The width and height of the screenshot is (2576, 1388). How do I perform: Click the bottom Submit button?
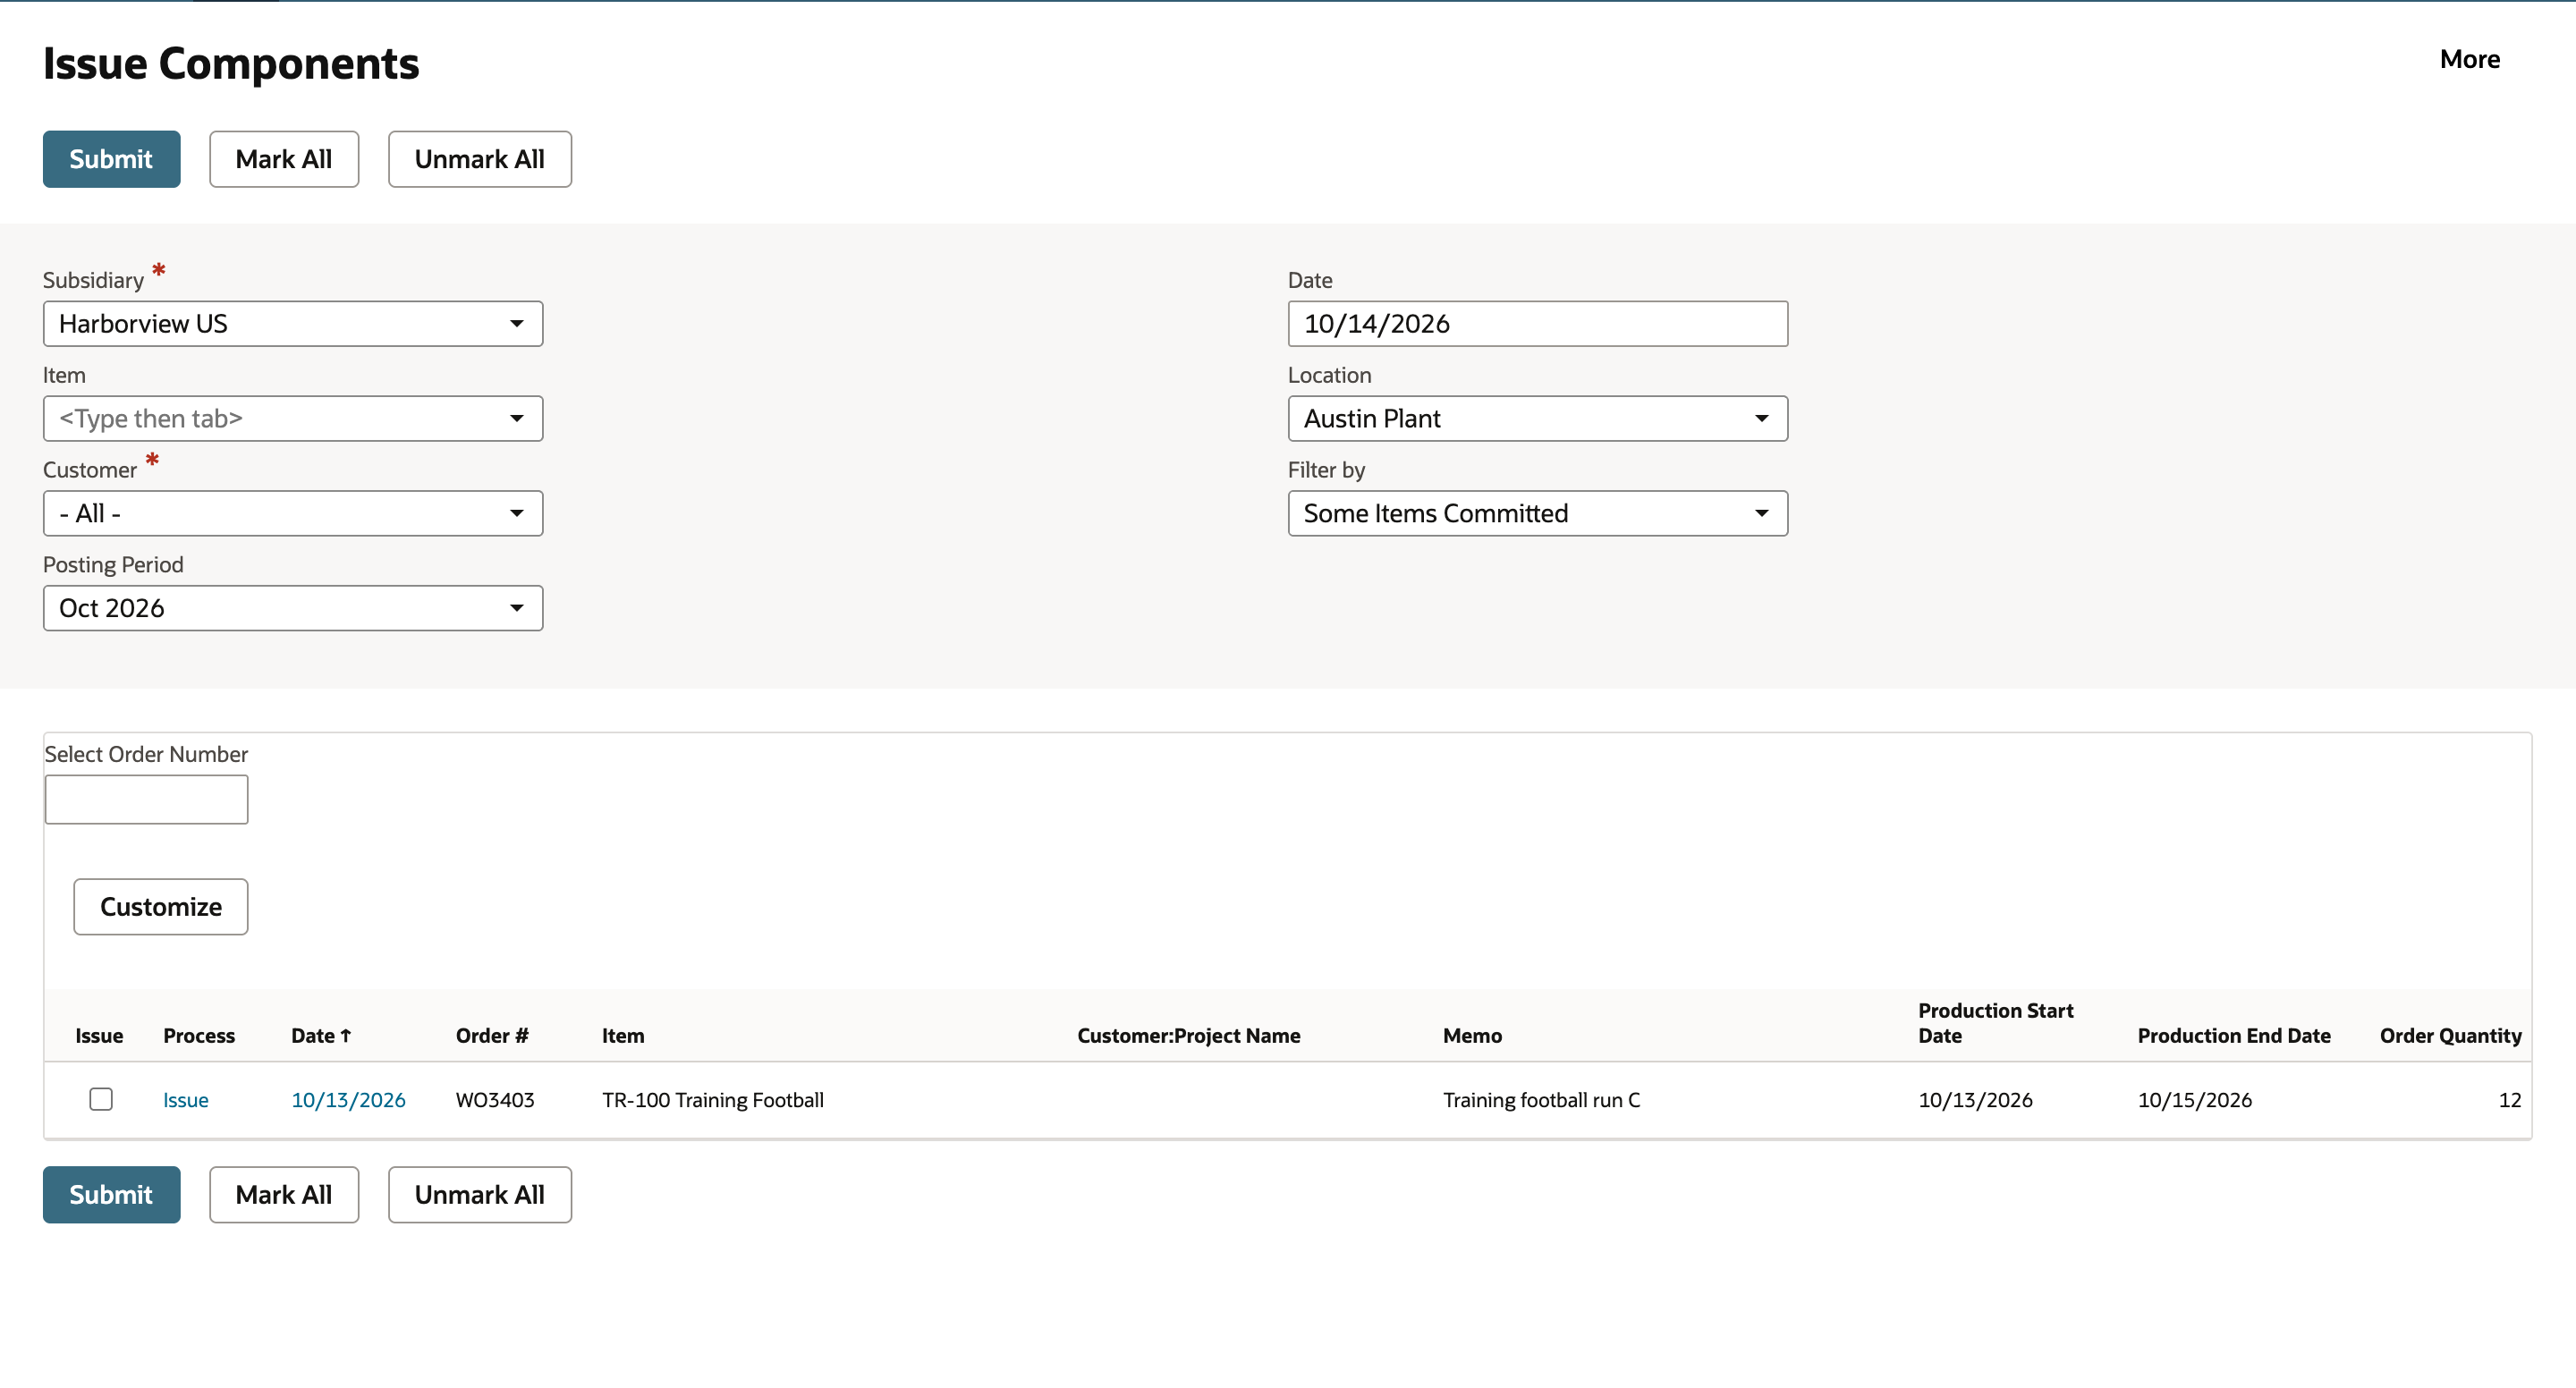(x=111, y=1194)
